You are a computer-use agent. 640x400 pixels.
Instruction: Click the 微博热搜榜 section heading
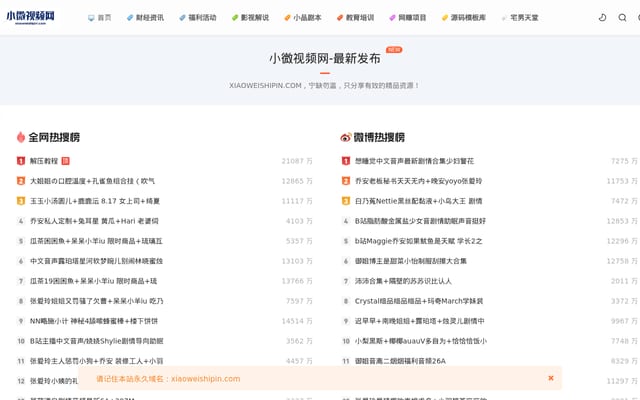pos(379,137)
